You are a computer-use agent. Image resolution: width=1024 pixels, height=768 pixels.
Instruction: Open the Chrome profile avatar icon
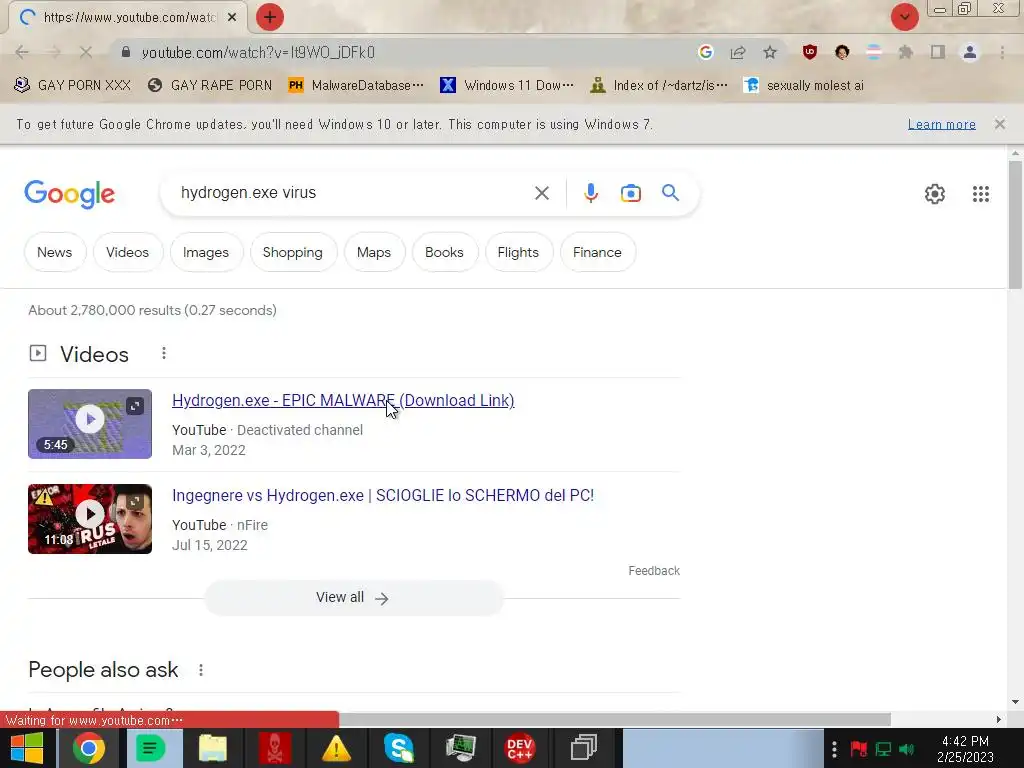(970, 52)
